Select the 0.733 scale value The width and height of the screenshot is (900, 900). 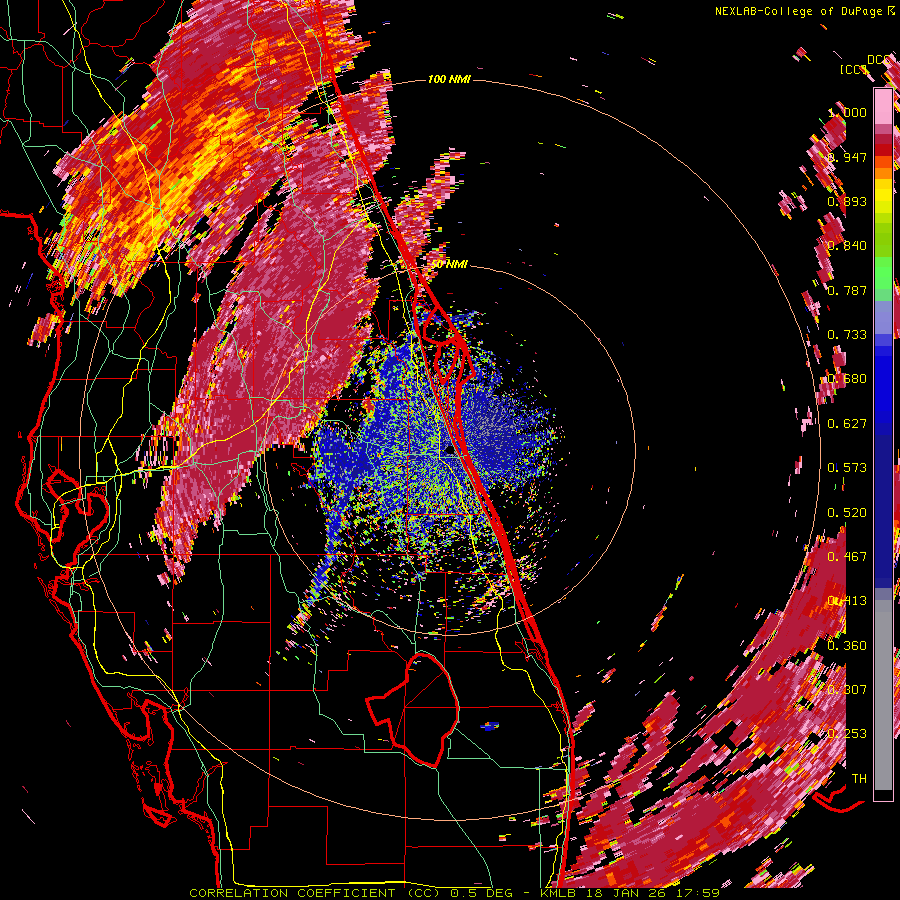847,335
